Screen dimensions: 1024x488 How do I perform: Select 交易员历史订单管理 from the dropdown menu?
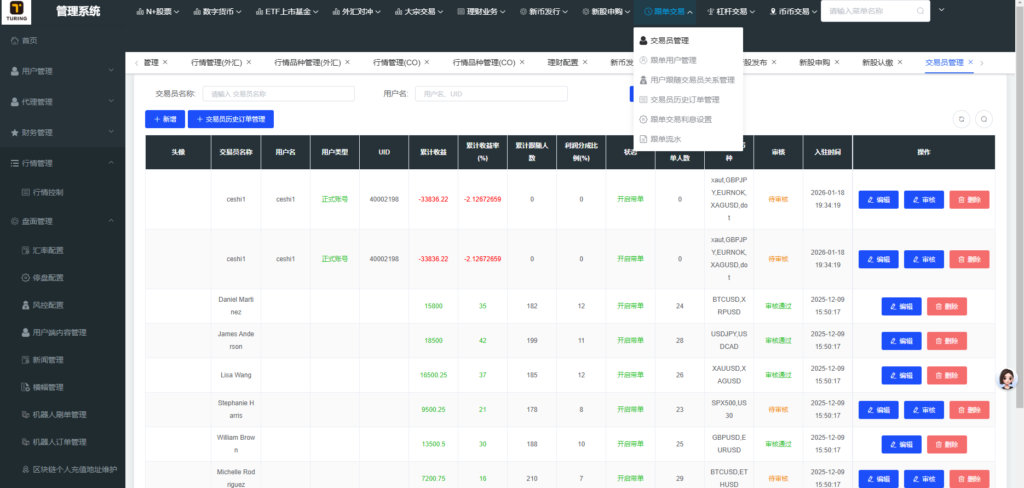(688, 100)
